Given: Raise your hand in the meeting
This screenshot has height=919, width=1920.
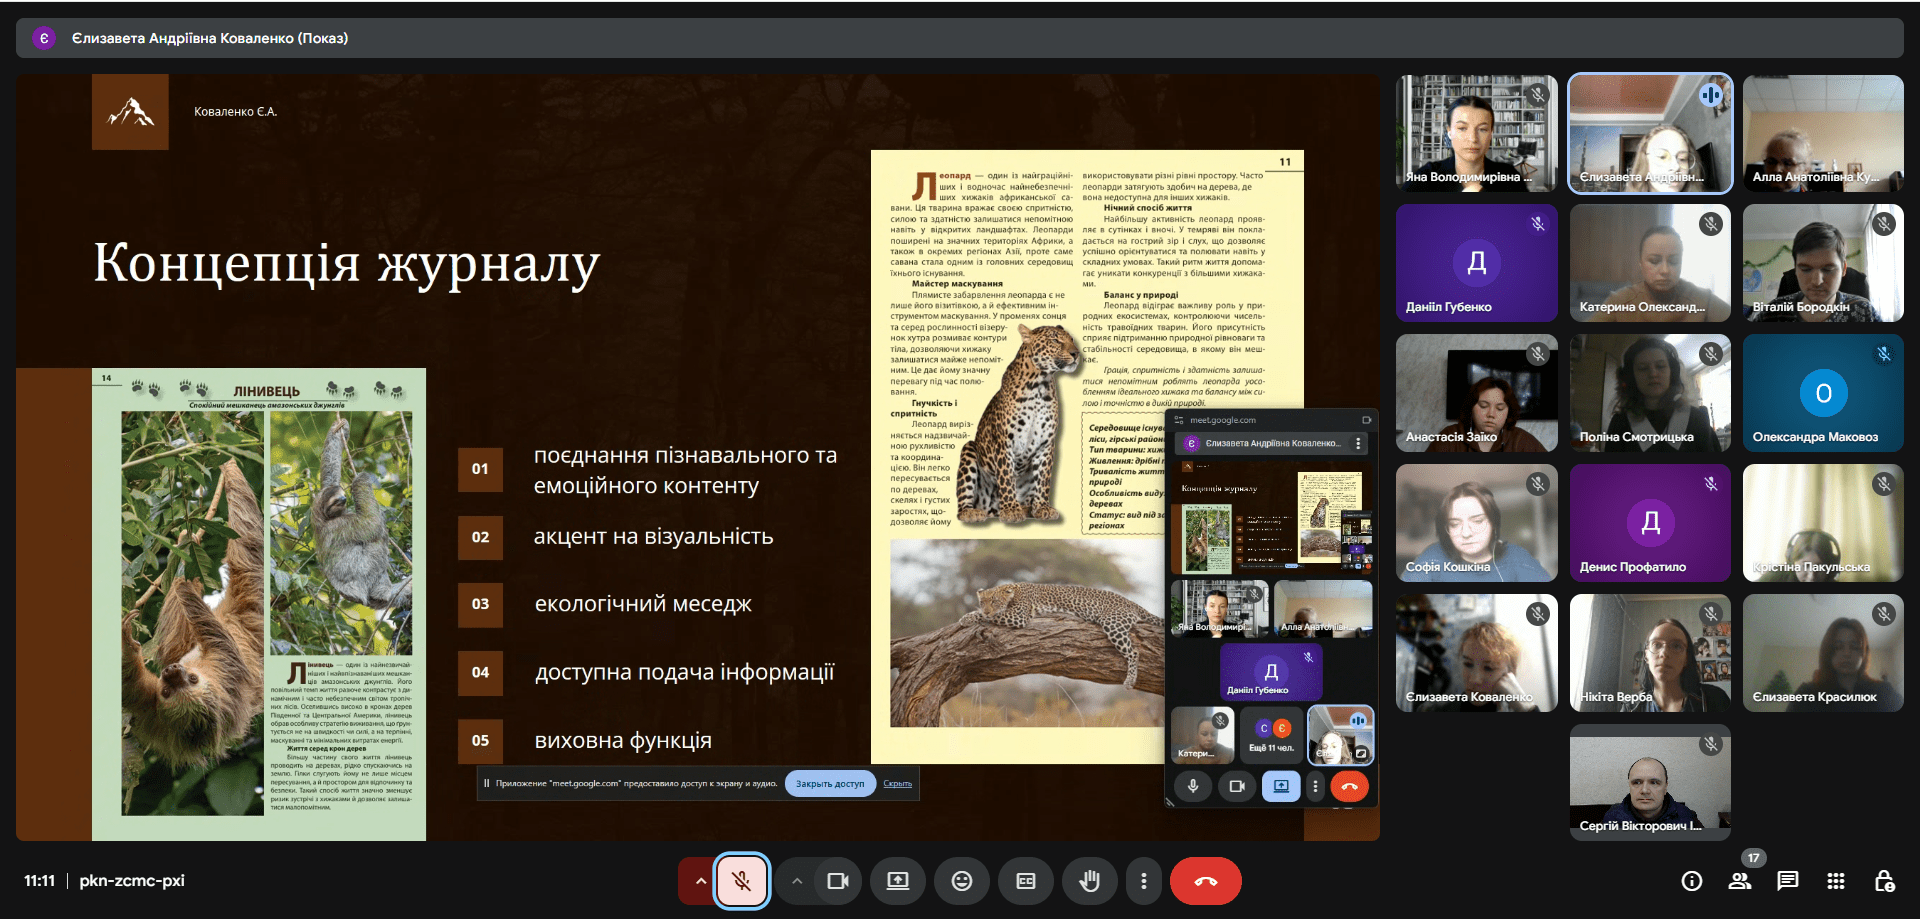Looking at the screenshot, I should 1090,881.
